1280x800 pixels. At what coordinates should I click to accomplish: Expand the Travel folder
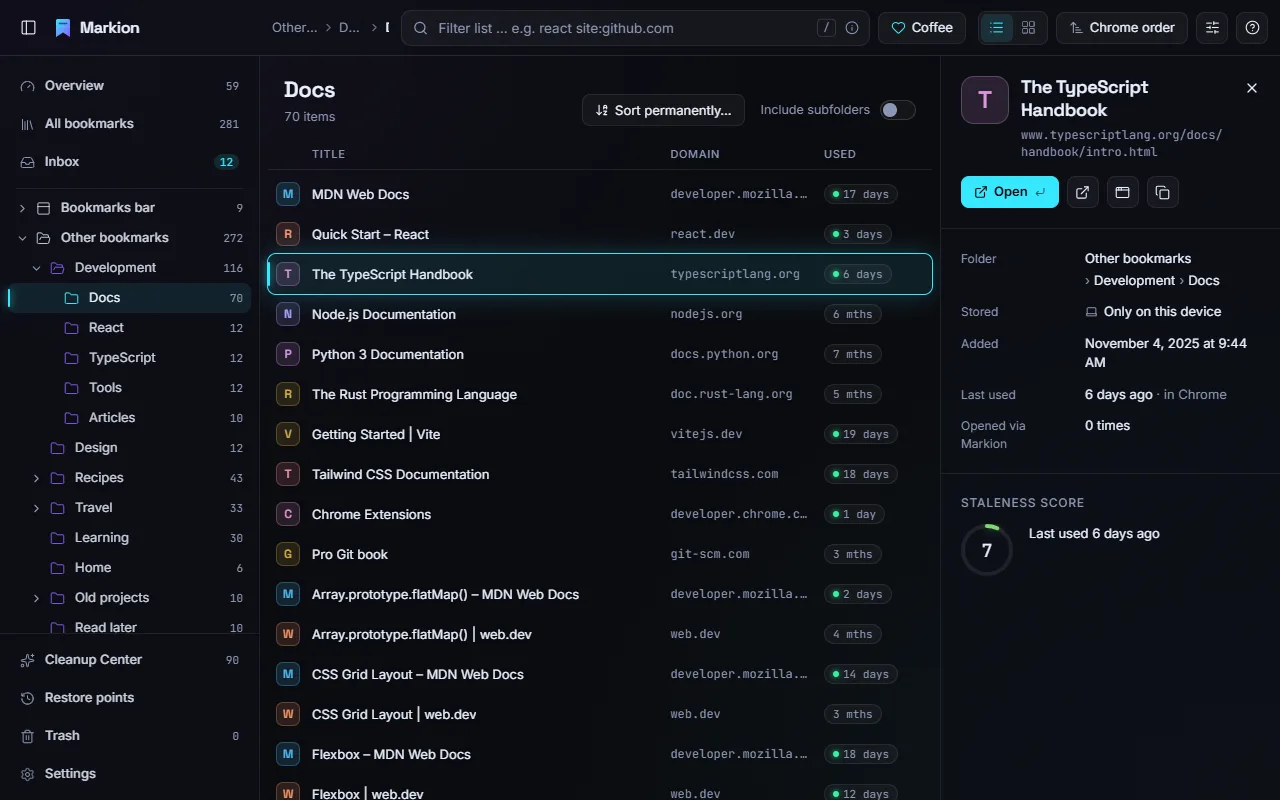point(36,508)
